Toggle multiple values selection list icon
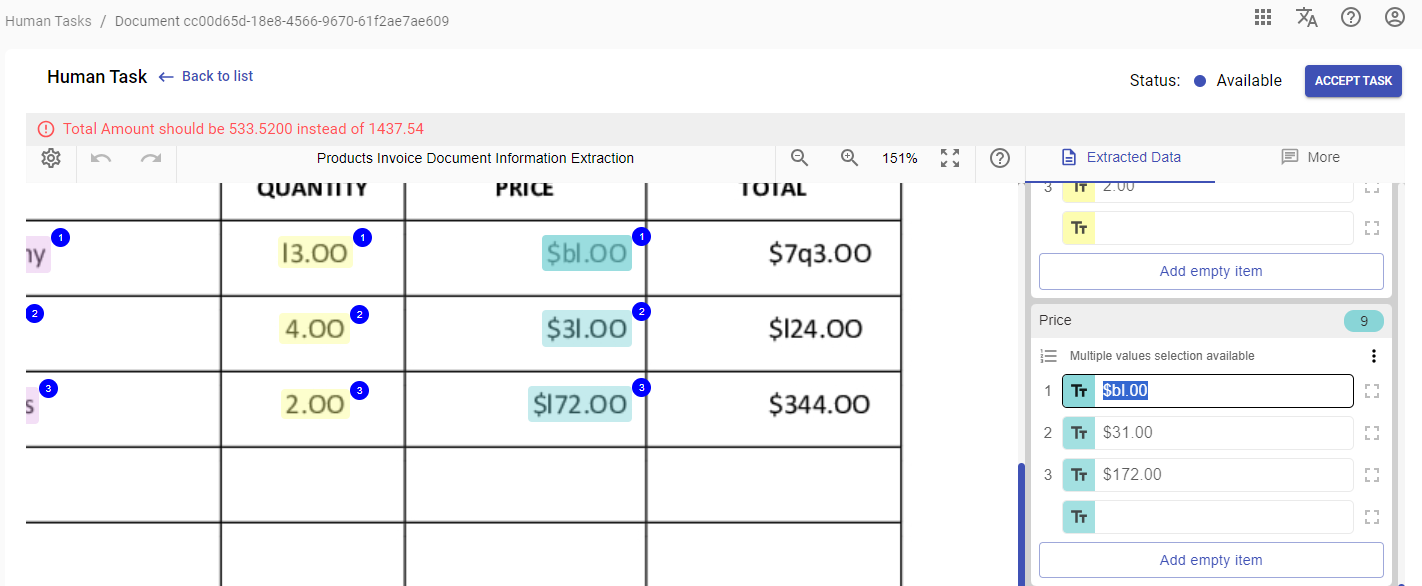 coord(1049,356)
